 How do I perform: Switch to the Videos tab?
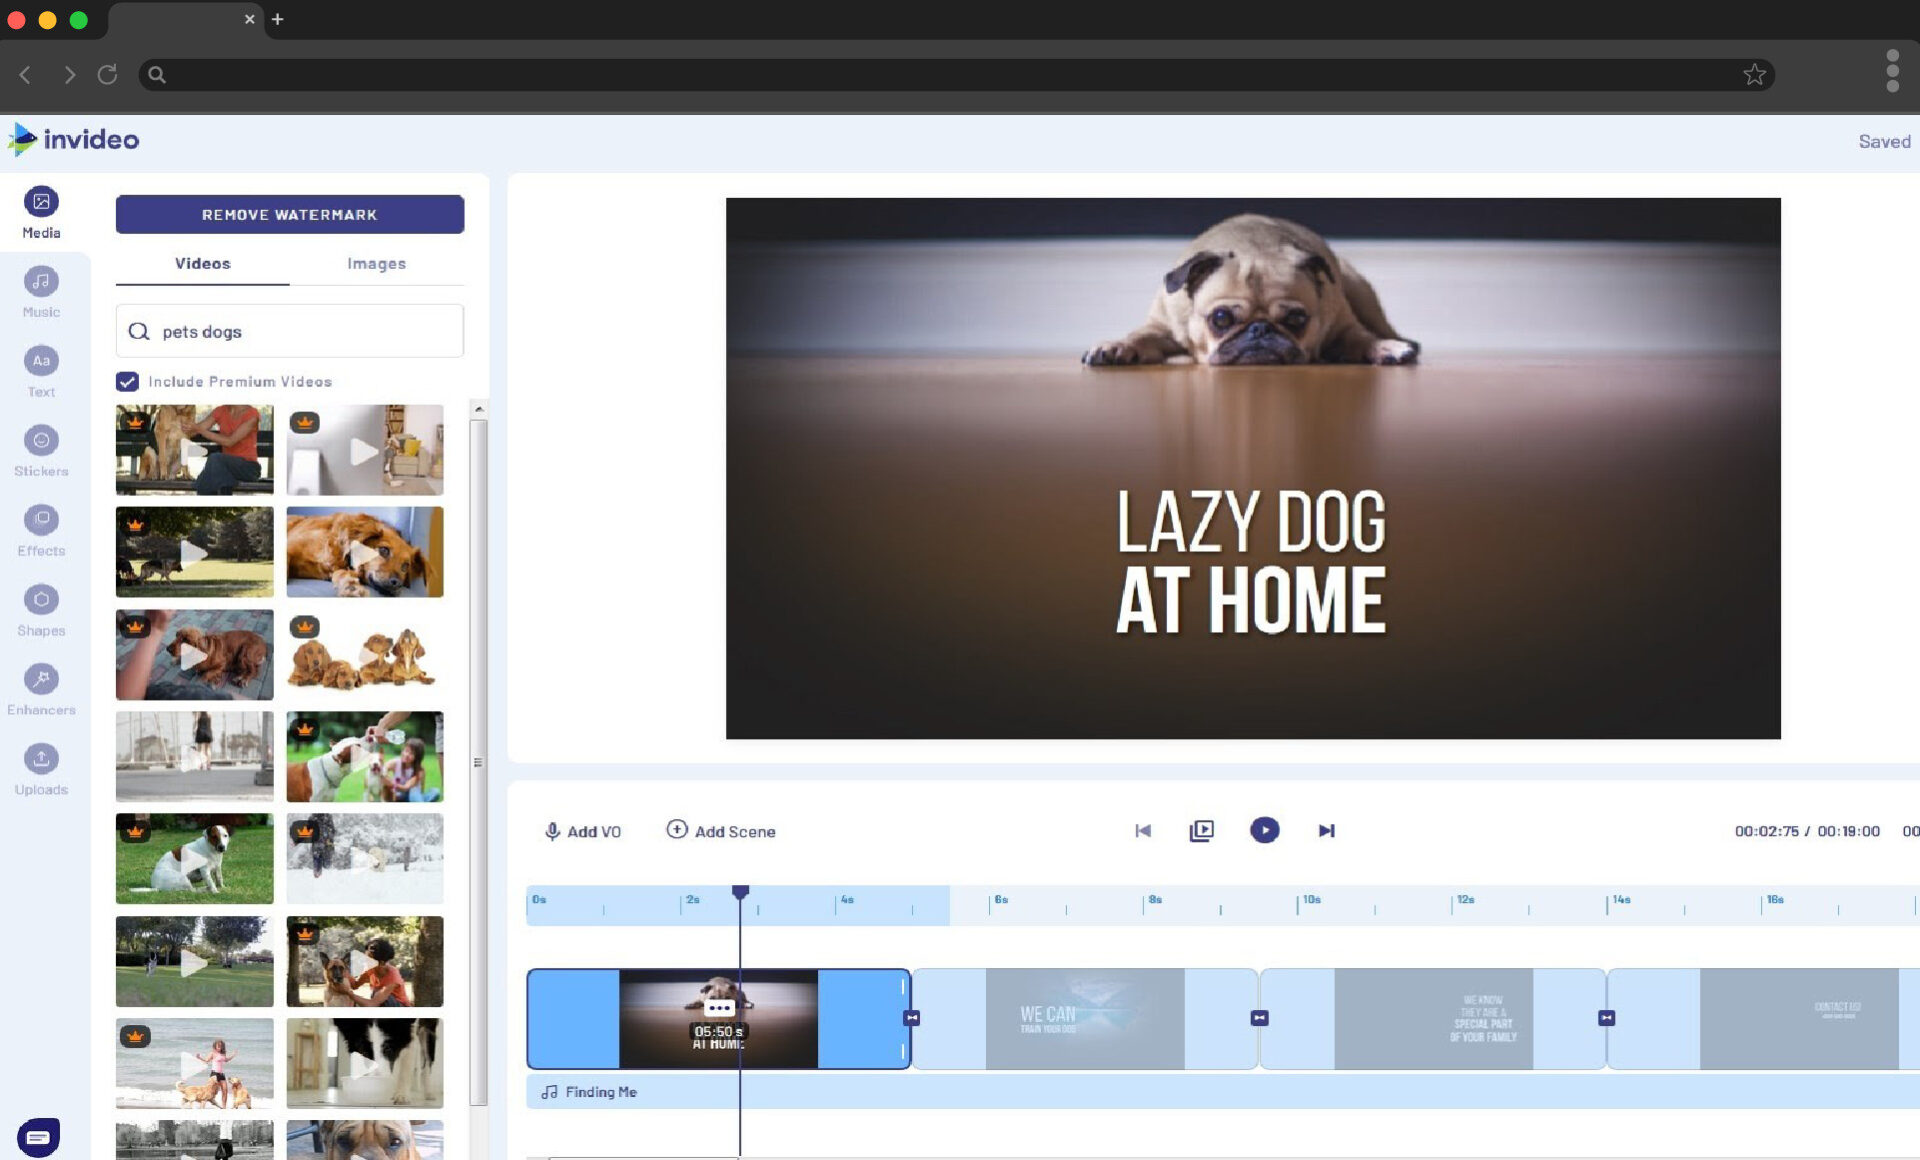pyautogui.click(x=203, y=263)
